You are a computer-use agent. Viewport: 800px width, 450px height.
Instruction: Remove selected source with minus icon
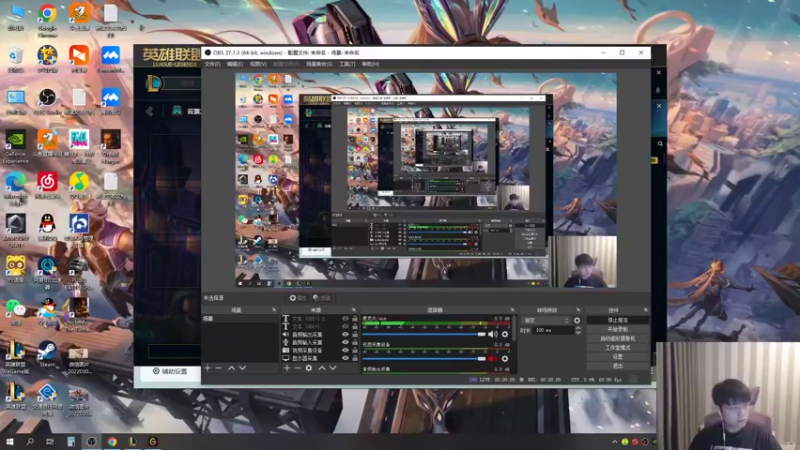click(x=297, y=368)
